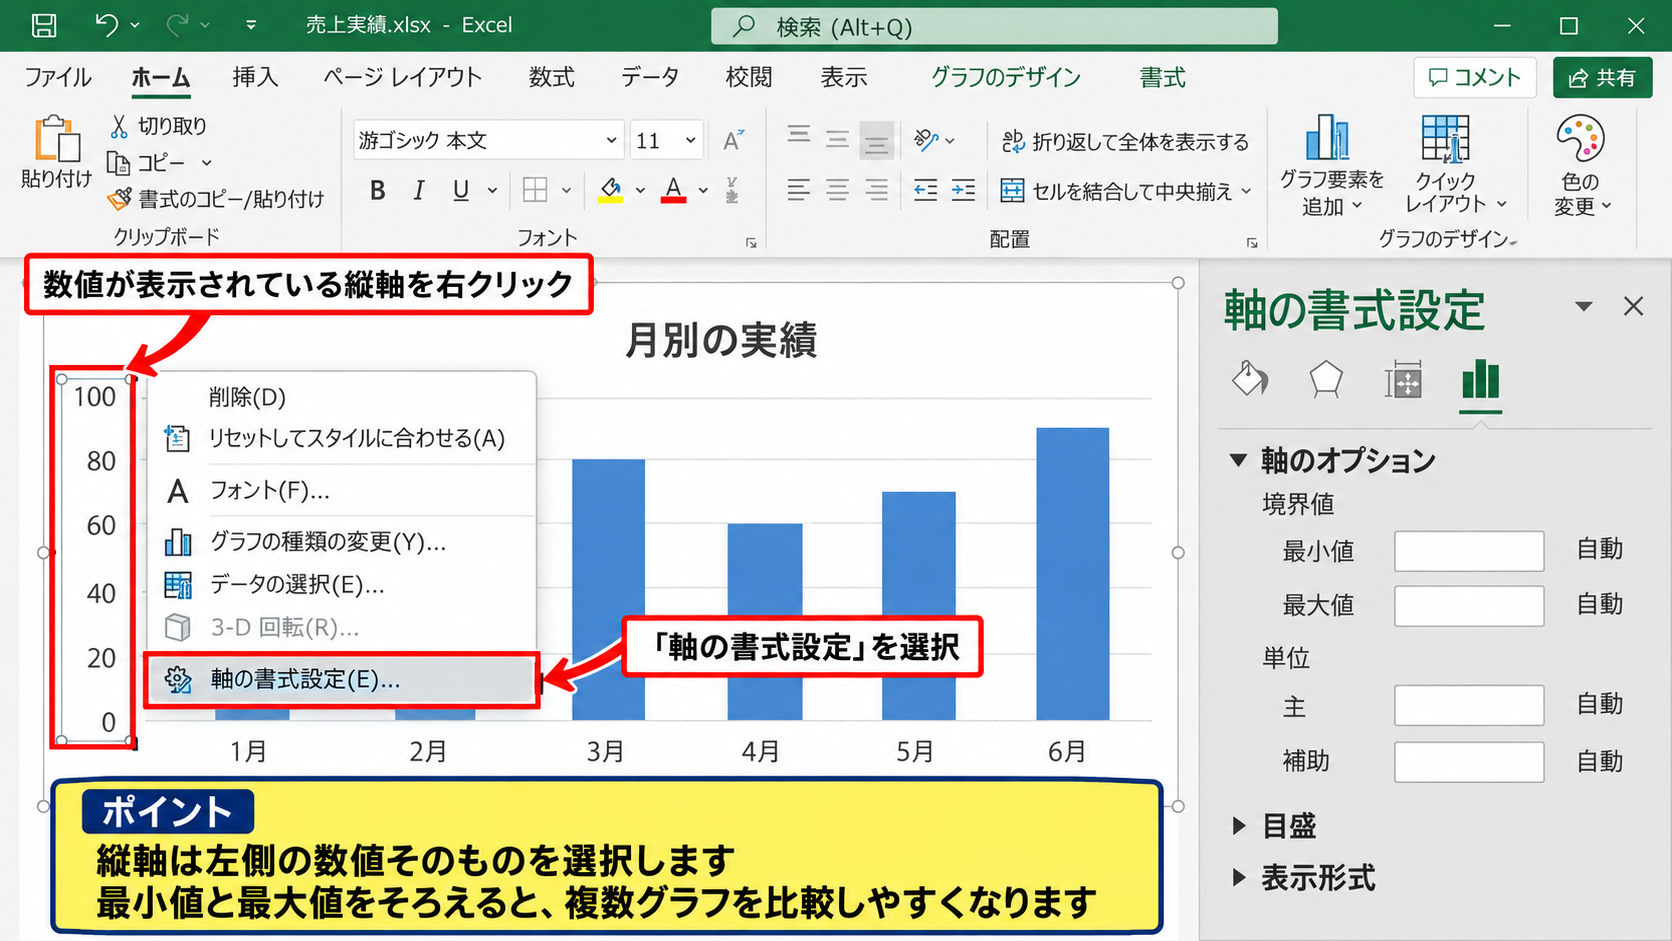This screenshot has width=1672, height=941.
Task: Center text horizontally
Action: click(838, 190)
